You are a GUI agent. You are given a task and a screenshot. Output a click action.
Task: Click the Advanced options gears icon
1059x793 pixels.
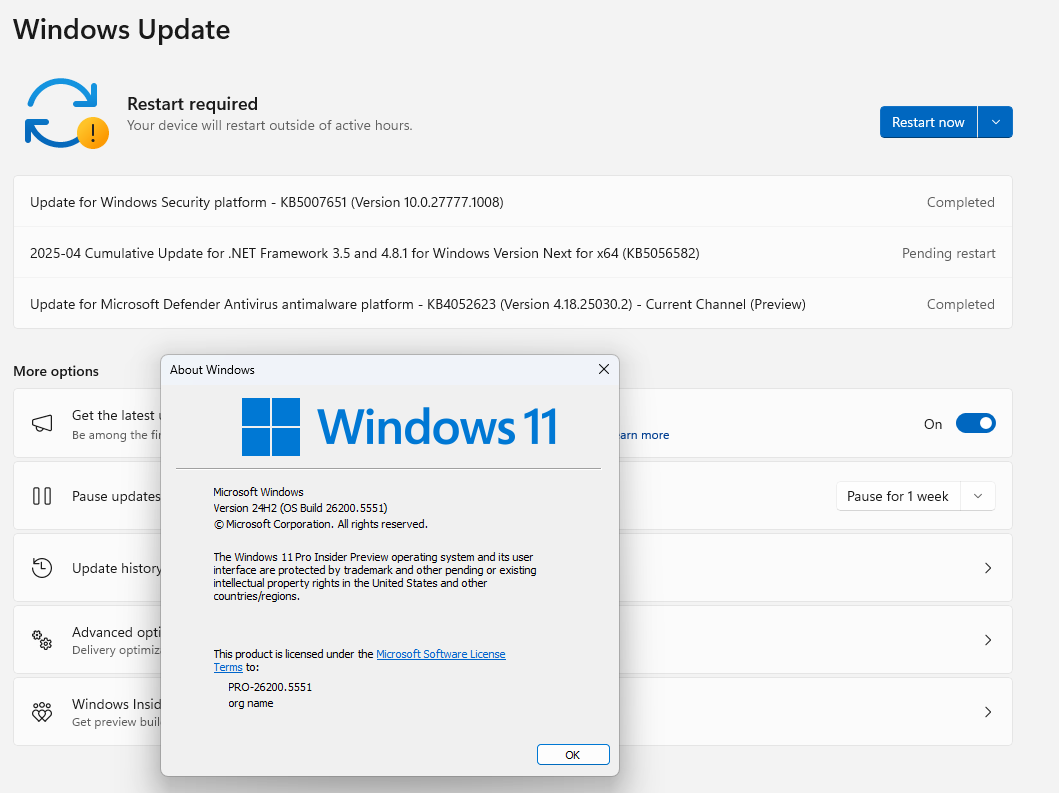pyautogui.click(x=42, y=640)
